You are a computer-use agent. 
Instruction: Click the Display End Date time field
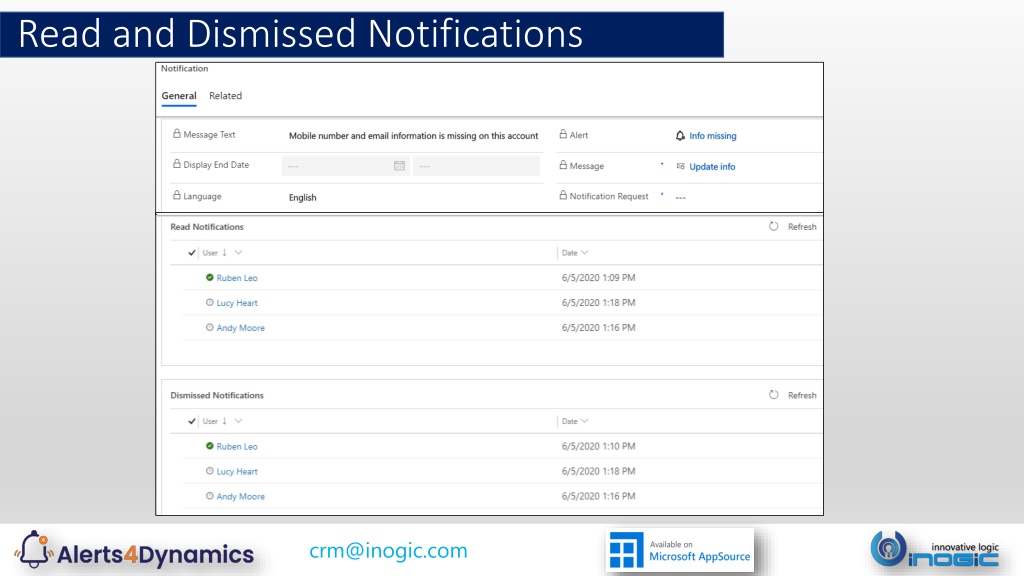tap(476, 166)
